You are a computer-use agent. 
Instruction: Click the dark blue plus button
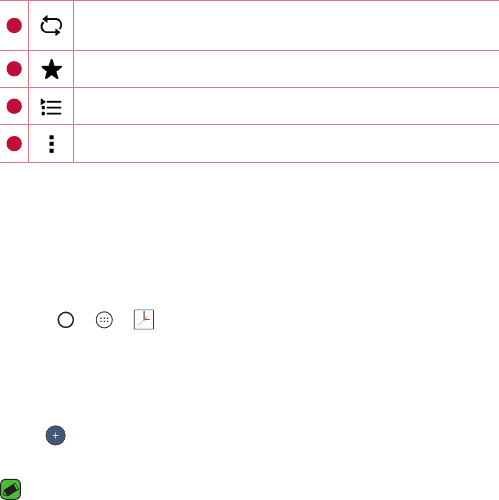point(56,435)
